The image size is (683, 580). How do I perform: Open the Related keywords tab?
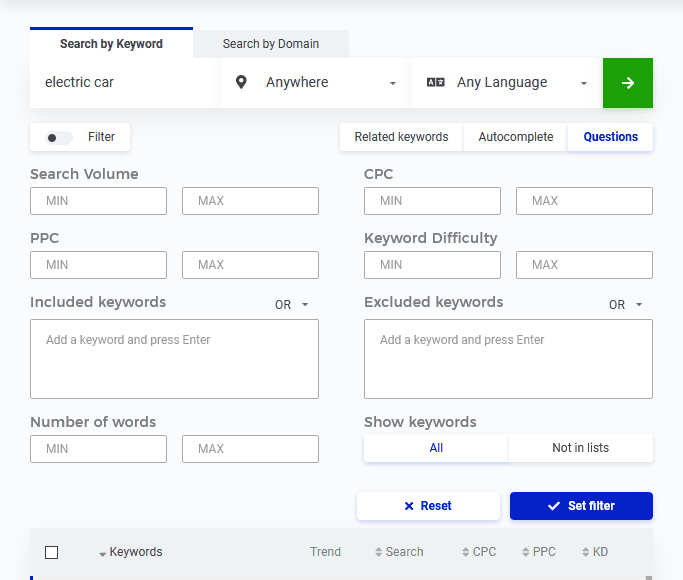point(401,137)
